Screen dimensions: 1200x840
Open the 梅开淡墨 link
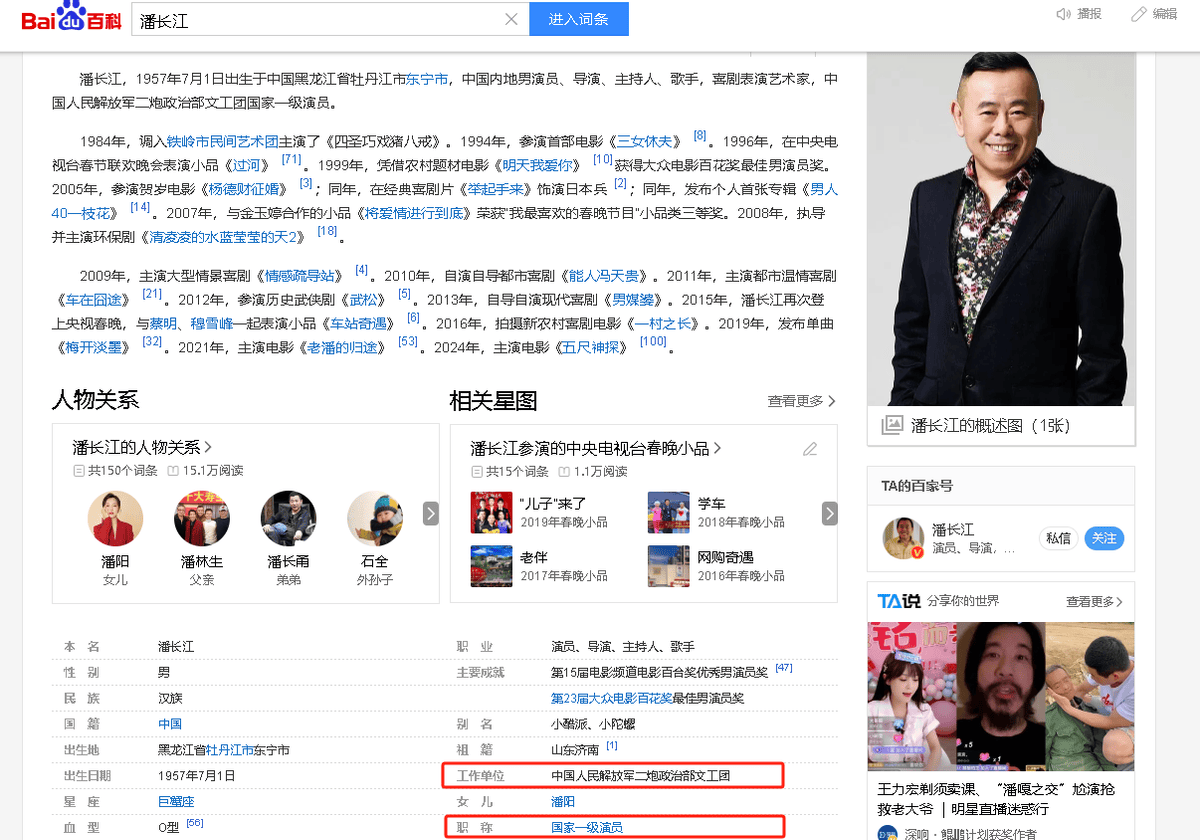tap(92, 347)
